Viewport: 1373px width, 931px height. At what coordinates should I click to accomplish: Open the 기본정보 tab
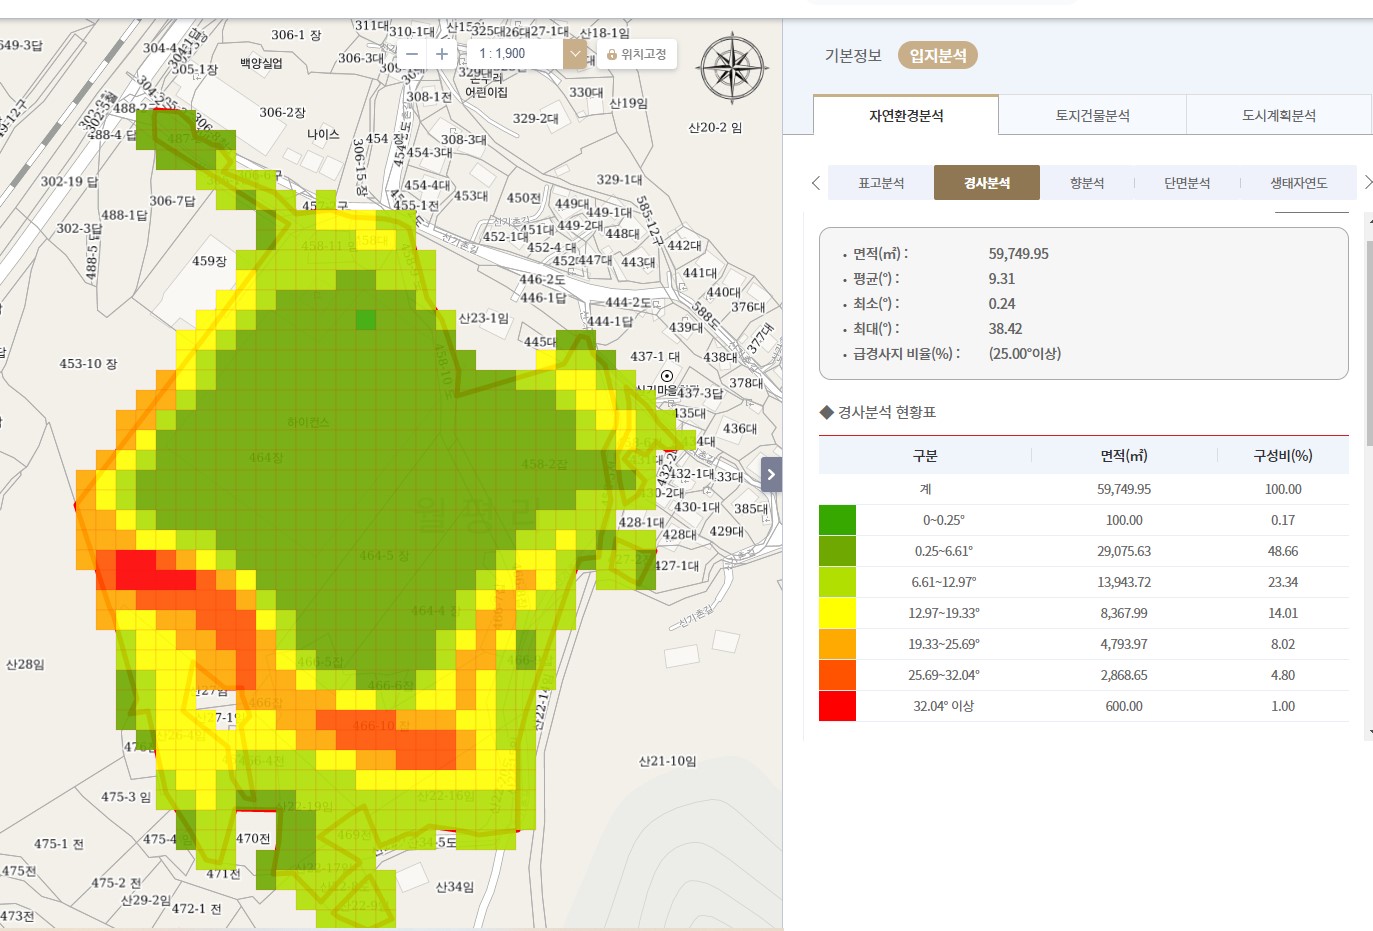tap(853, 56)
